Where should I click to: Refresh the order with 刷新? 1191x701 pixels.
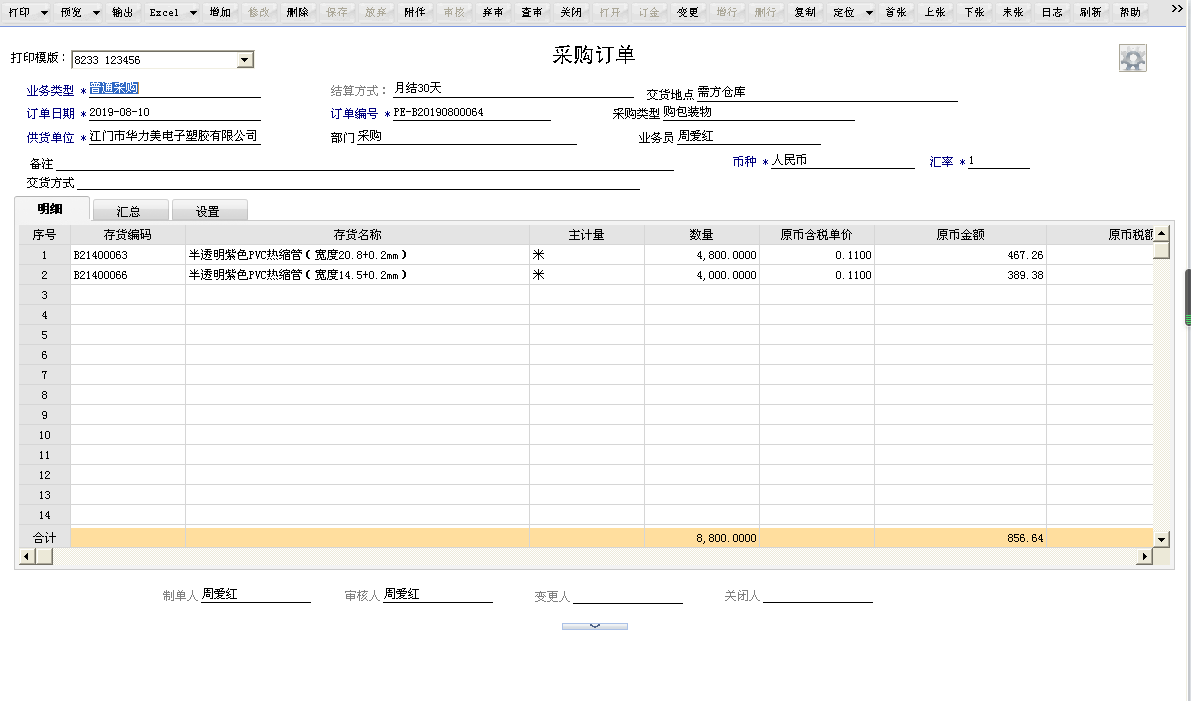1091,12
